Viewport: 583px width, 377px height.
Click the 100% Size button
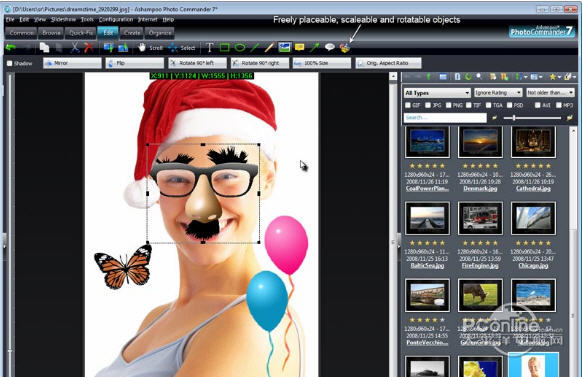[x=322, y=63]
